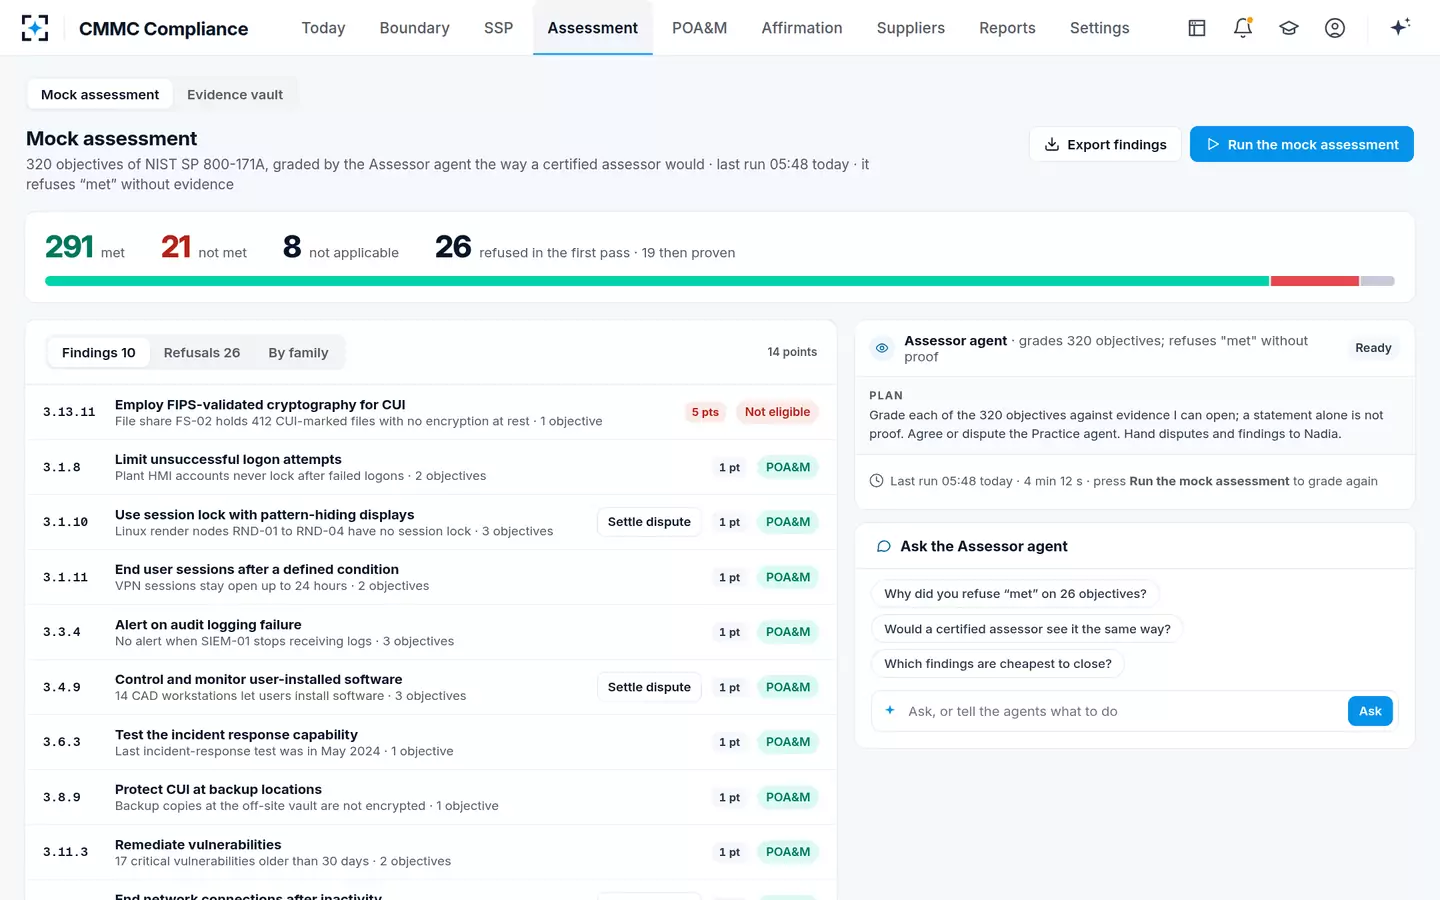The height and width of the screenshot is (900, 1440).
Task: Click the green met portion of progress bar
Action: pos(657,281)
